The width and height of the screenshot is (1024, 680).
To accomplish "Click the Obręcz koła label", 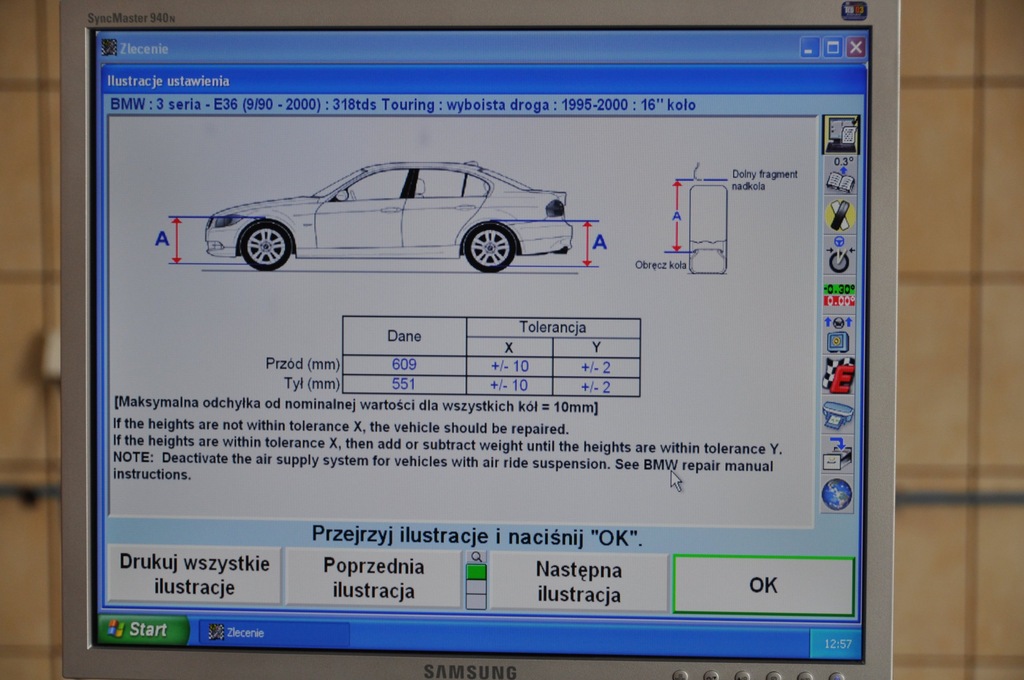I will pyautogui.click(x=660, y=265).
